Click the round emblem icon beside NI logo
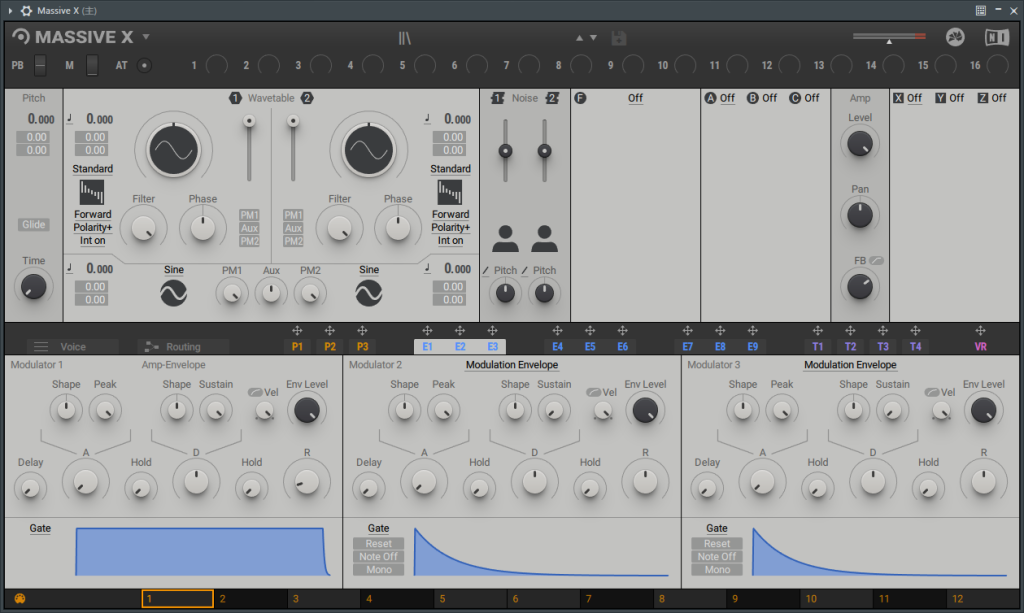1024x613 pixels. pos(955,37)
